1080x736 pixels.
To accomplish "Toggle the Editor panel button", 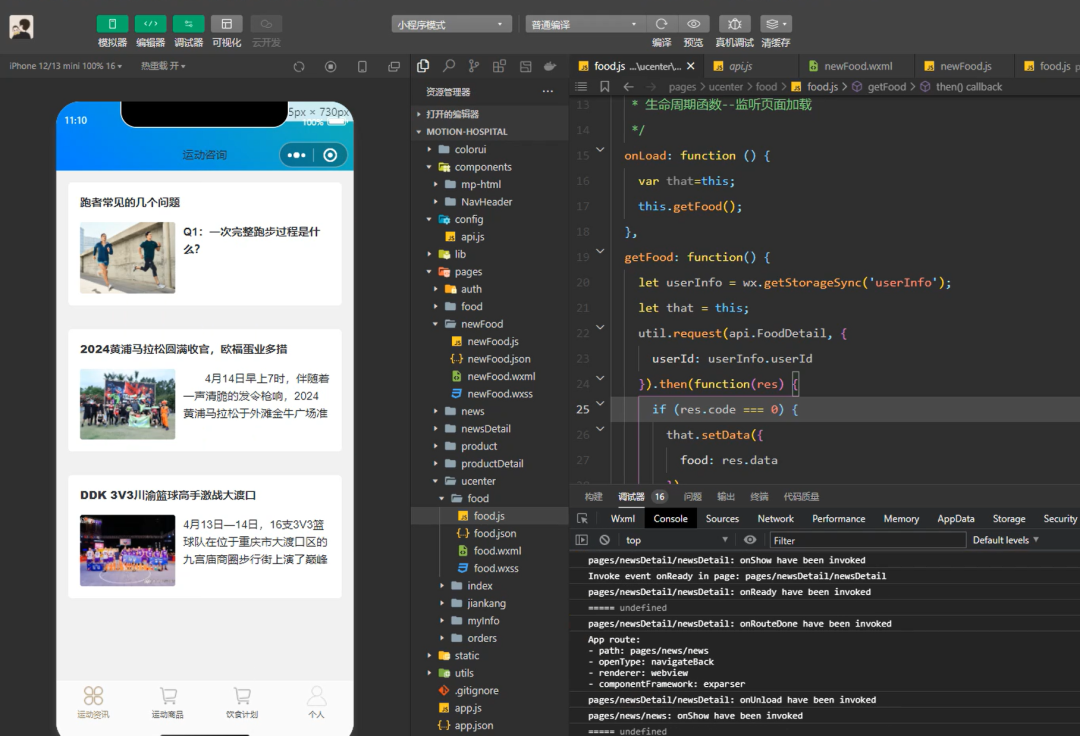I will coord(150,23).
